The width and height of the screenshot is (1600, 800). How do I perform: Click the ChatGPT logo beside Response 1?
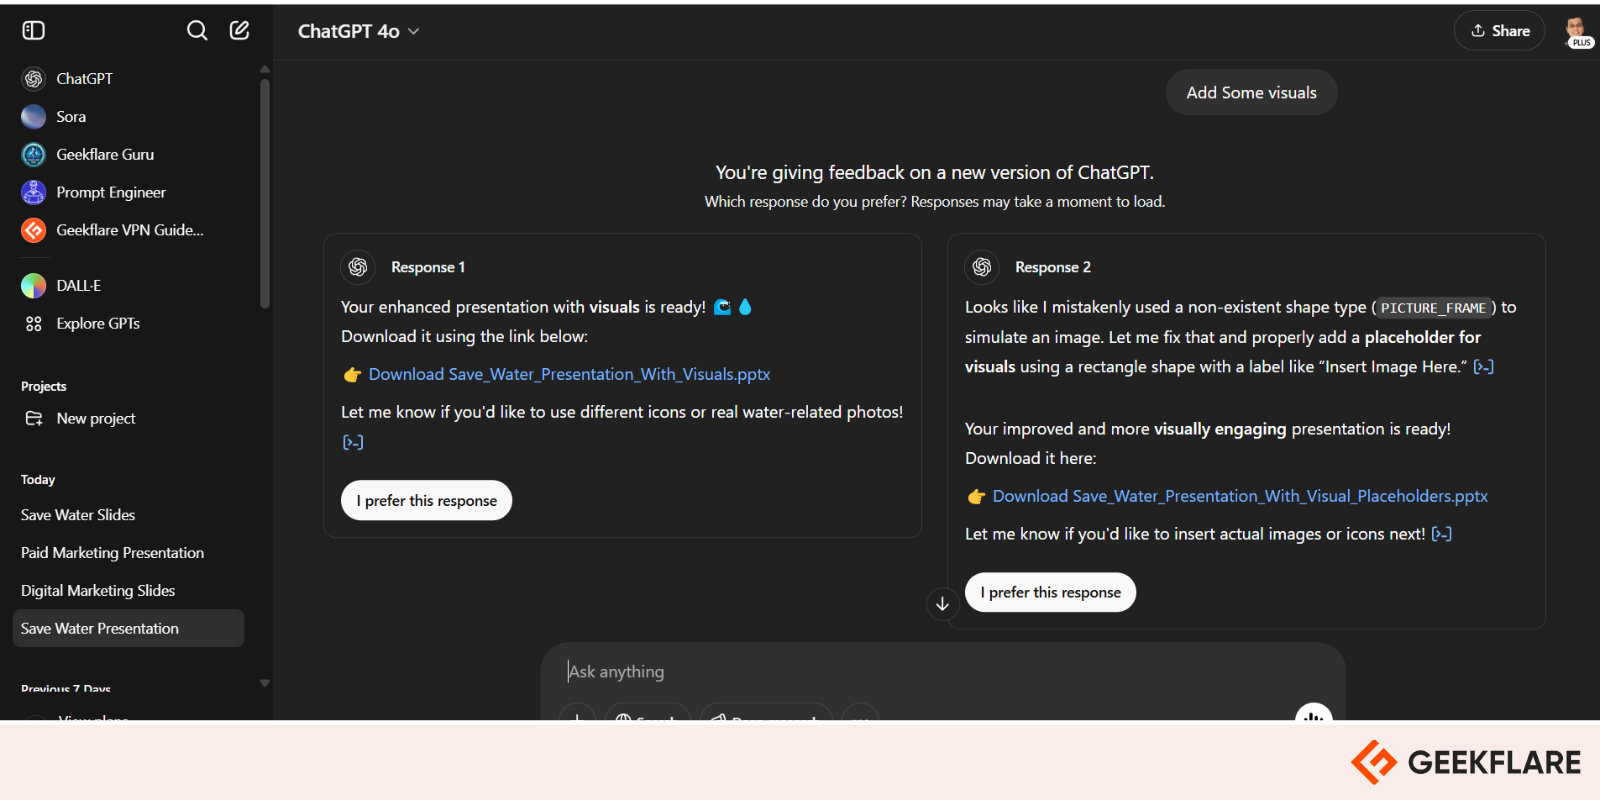click(x=358, y=267)
